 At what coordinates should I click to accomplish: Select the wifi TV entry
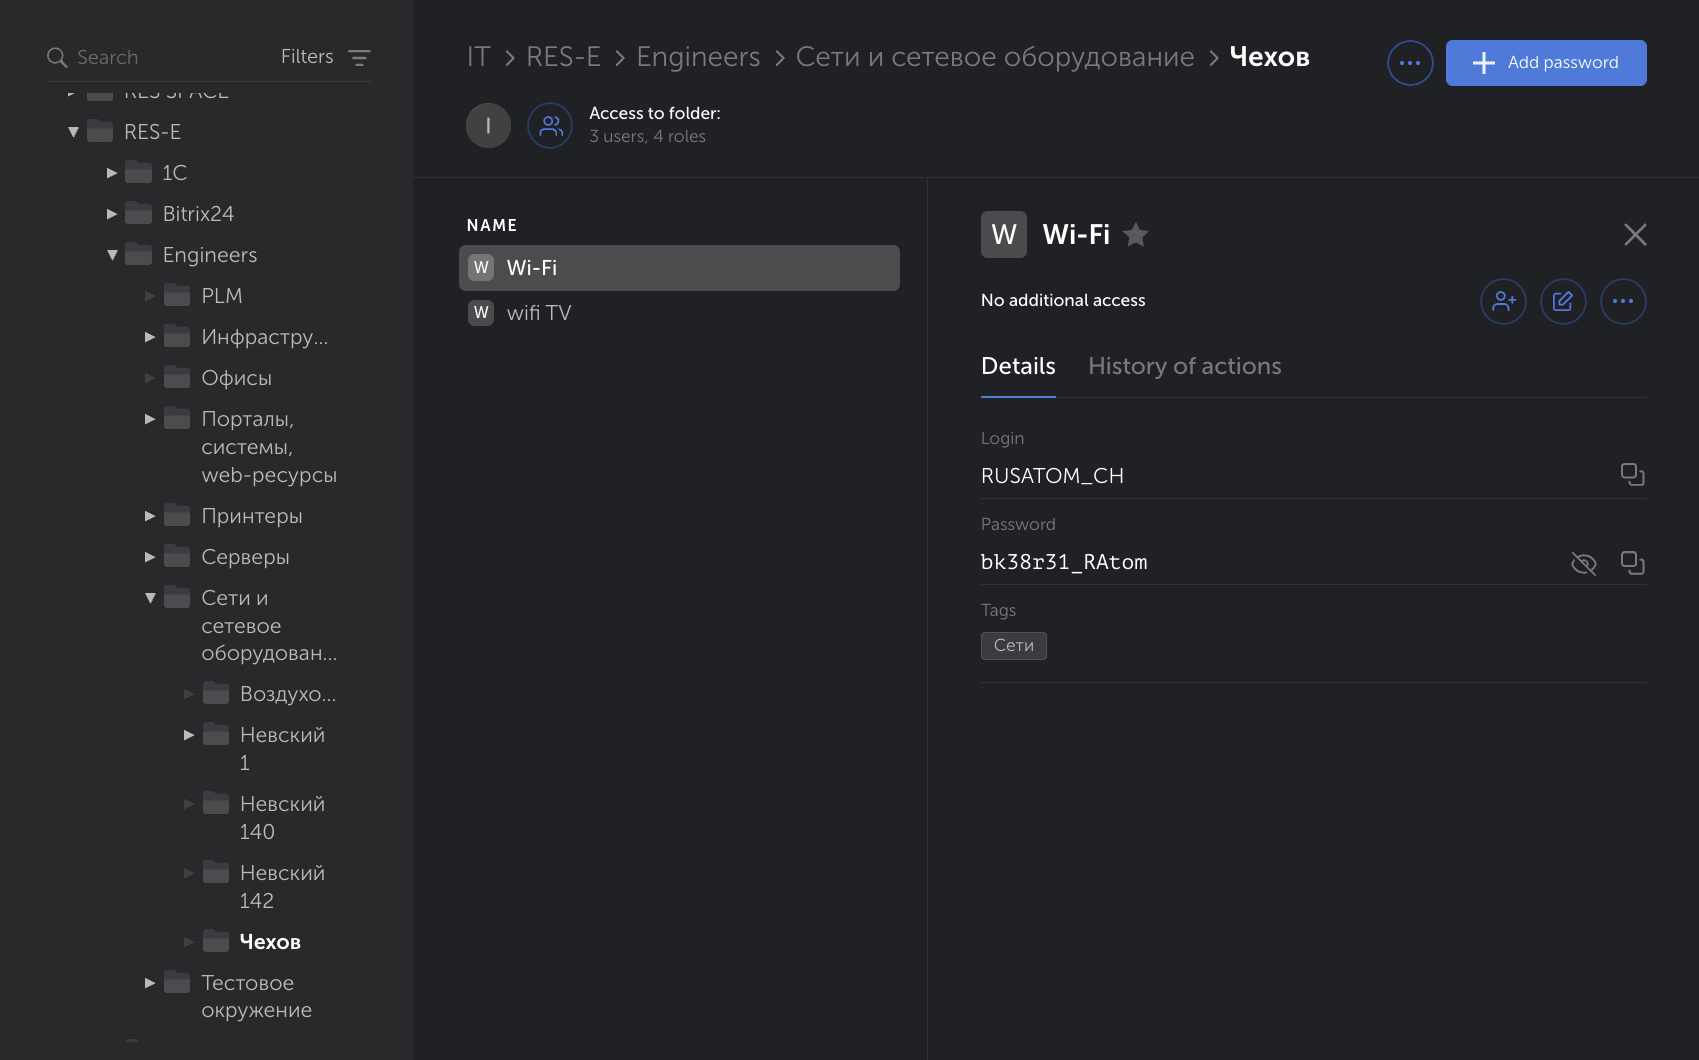click(x=539, y=313)
